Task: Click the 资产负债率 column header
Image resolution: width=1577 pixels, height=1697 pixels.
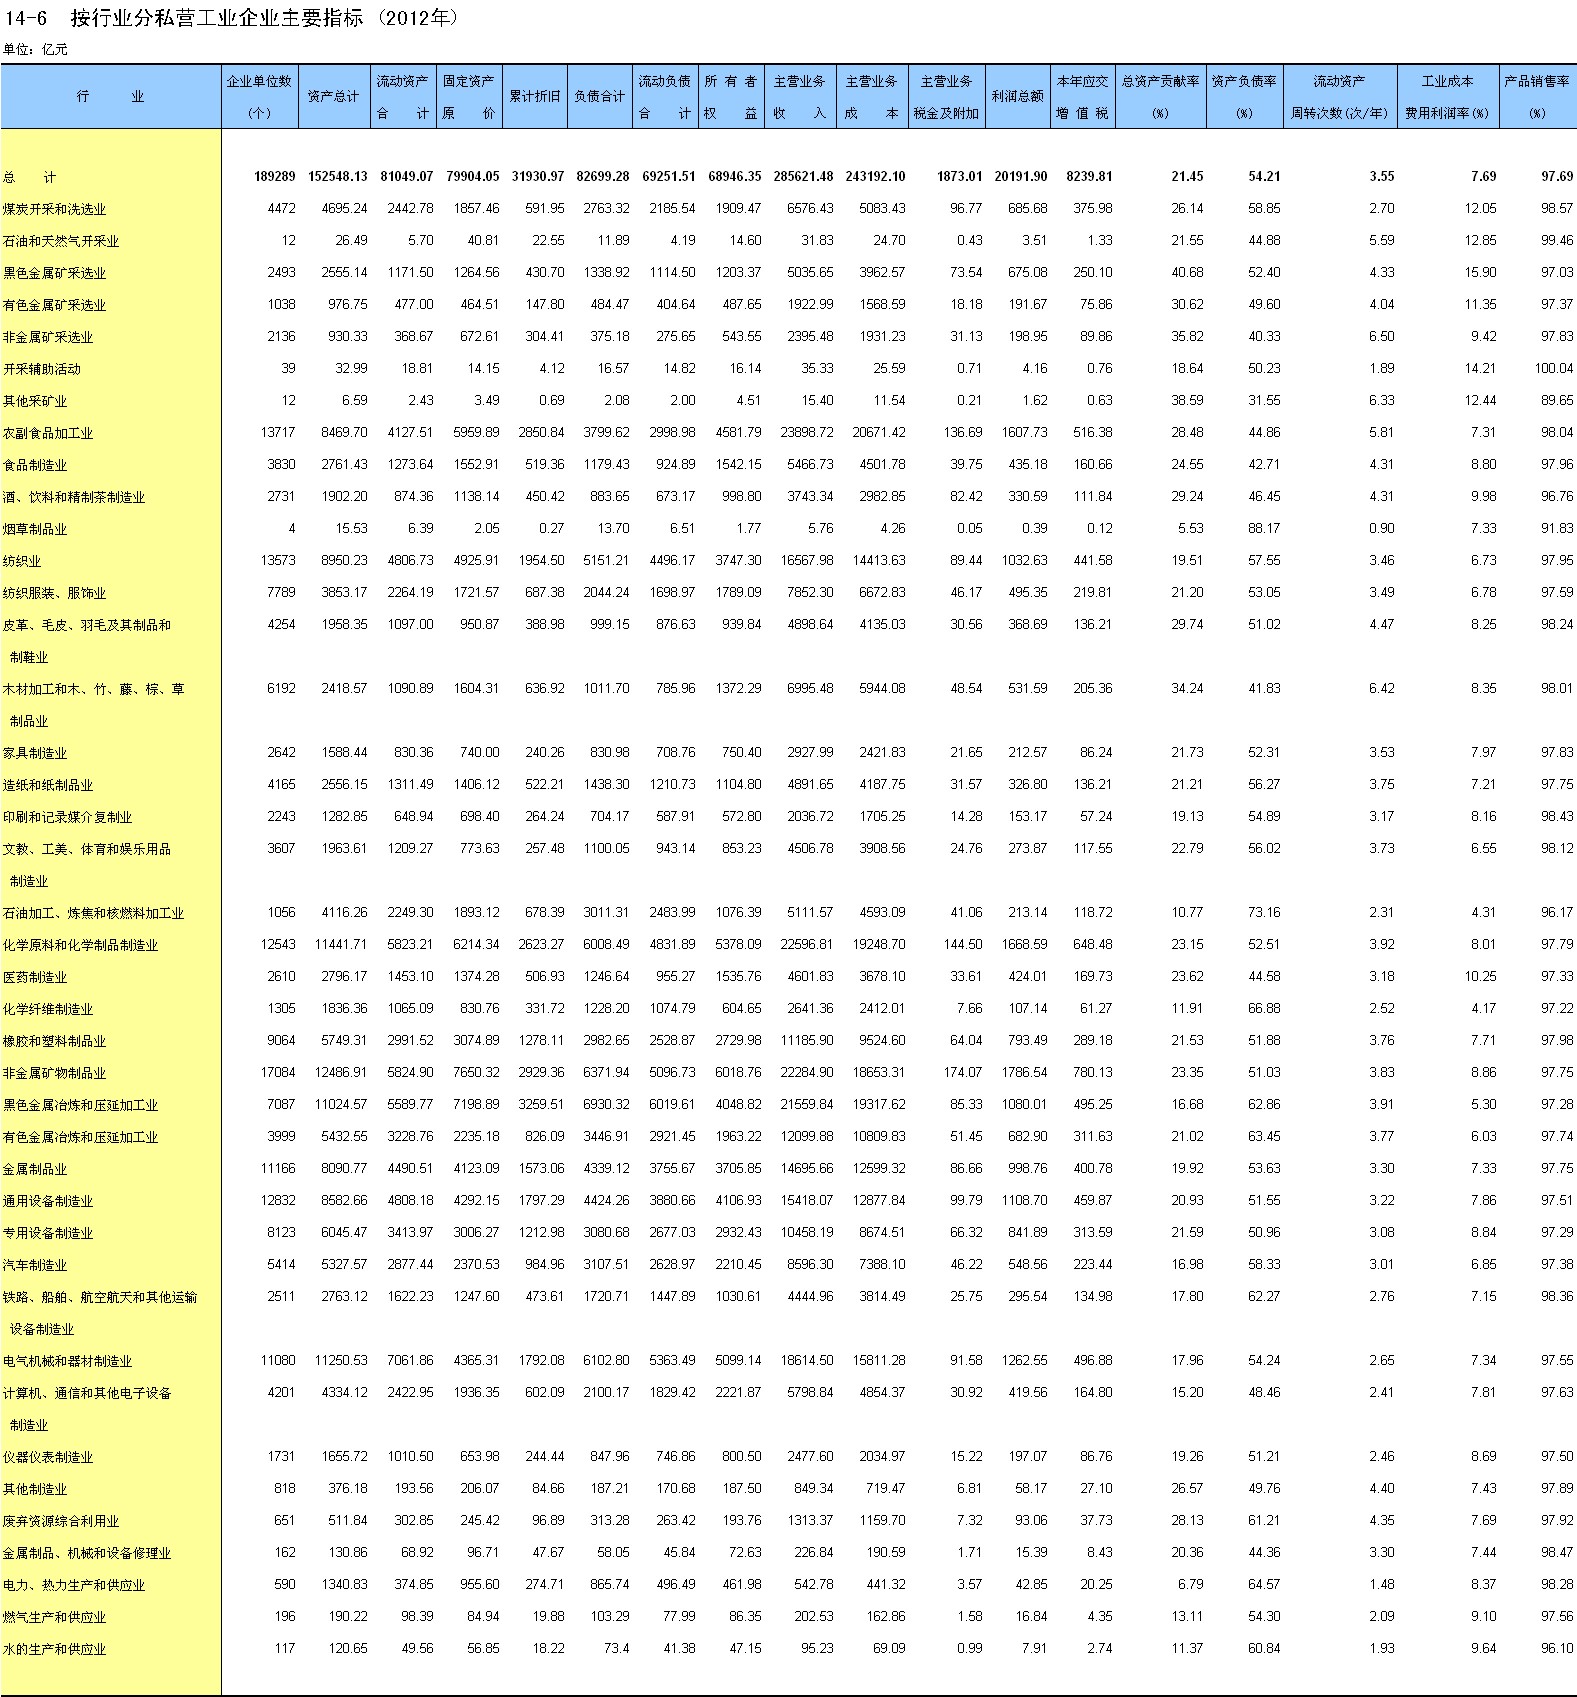Action: click(1244, 96)
